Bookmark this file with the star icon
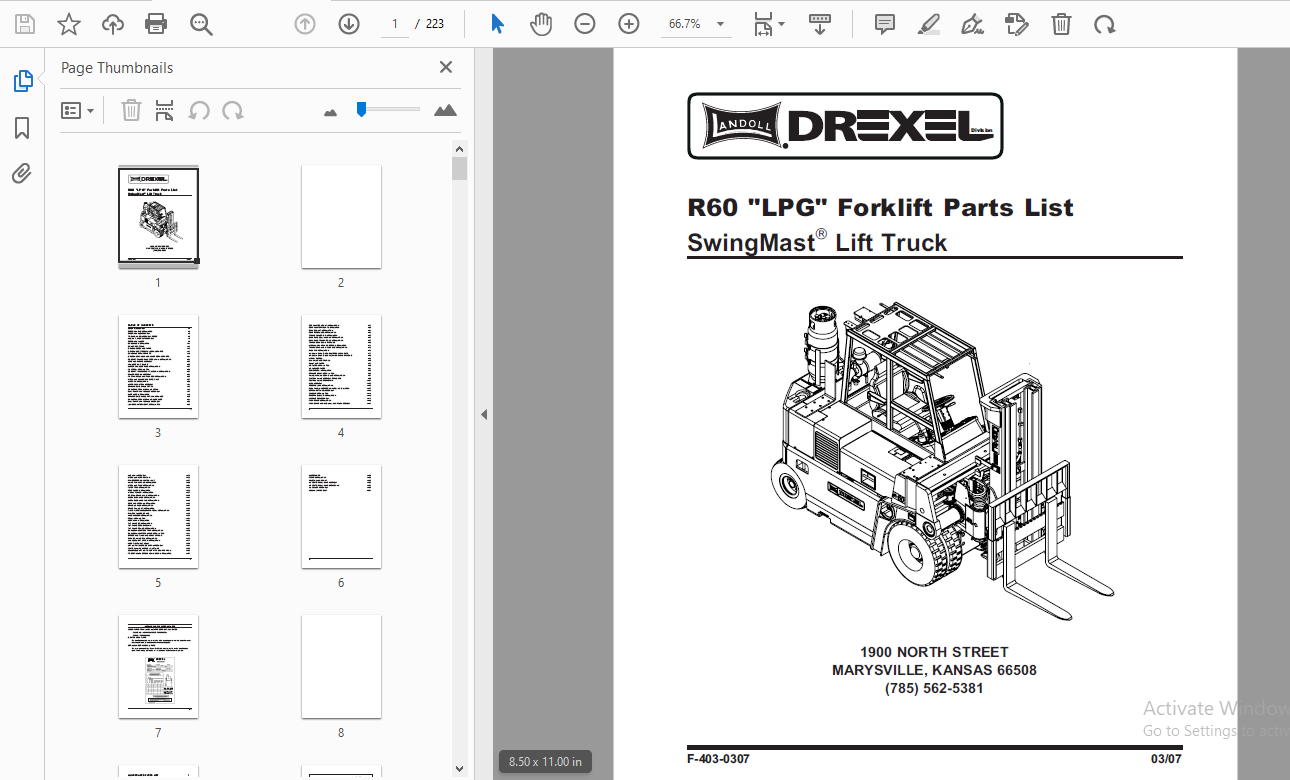 click(x=69, y=24)
